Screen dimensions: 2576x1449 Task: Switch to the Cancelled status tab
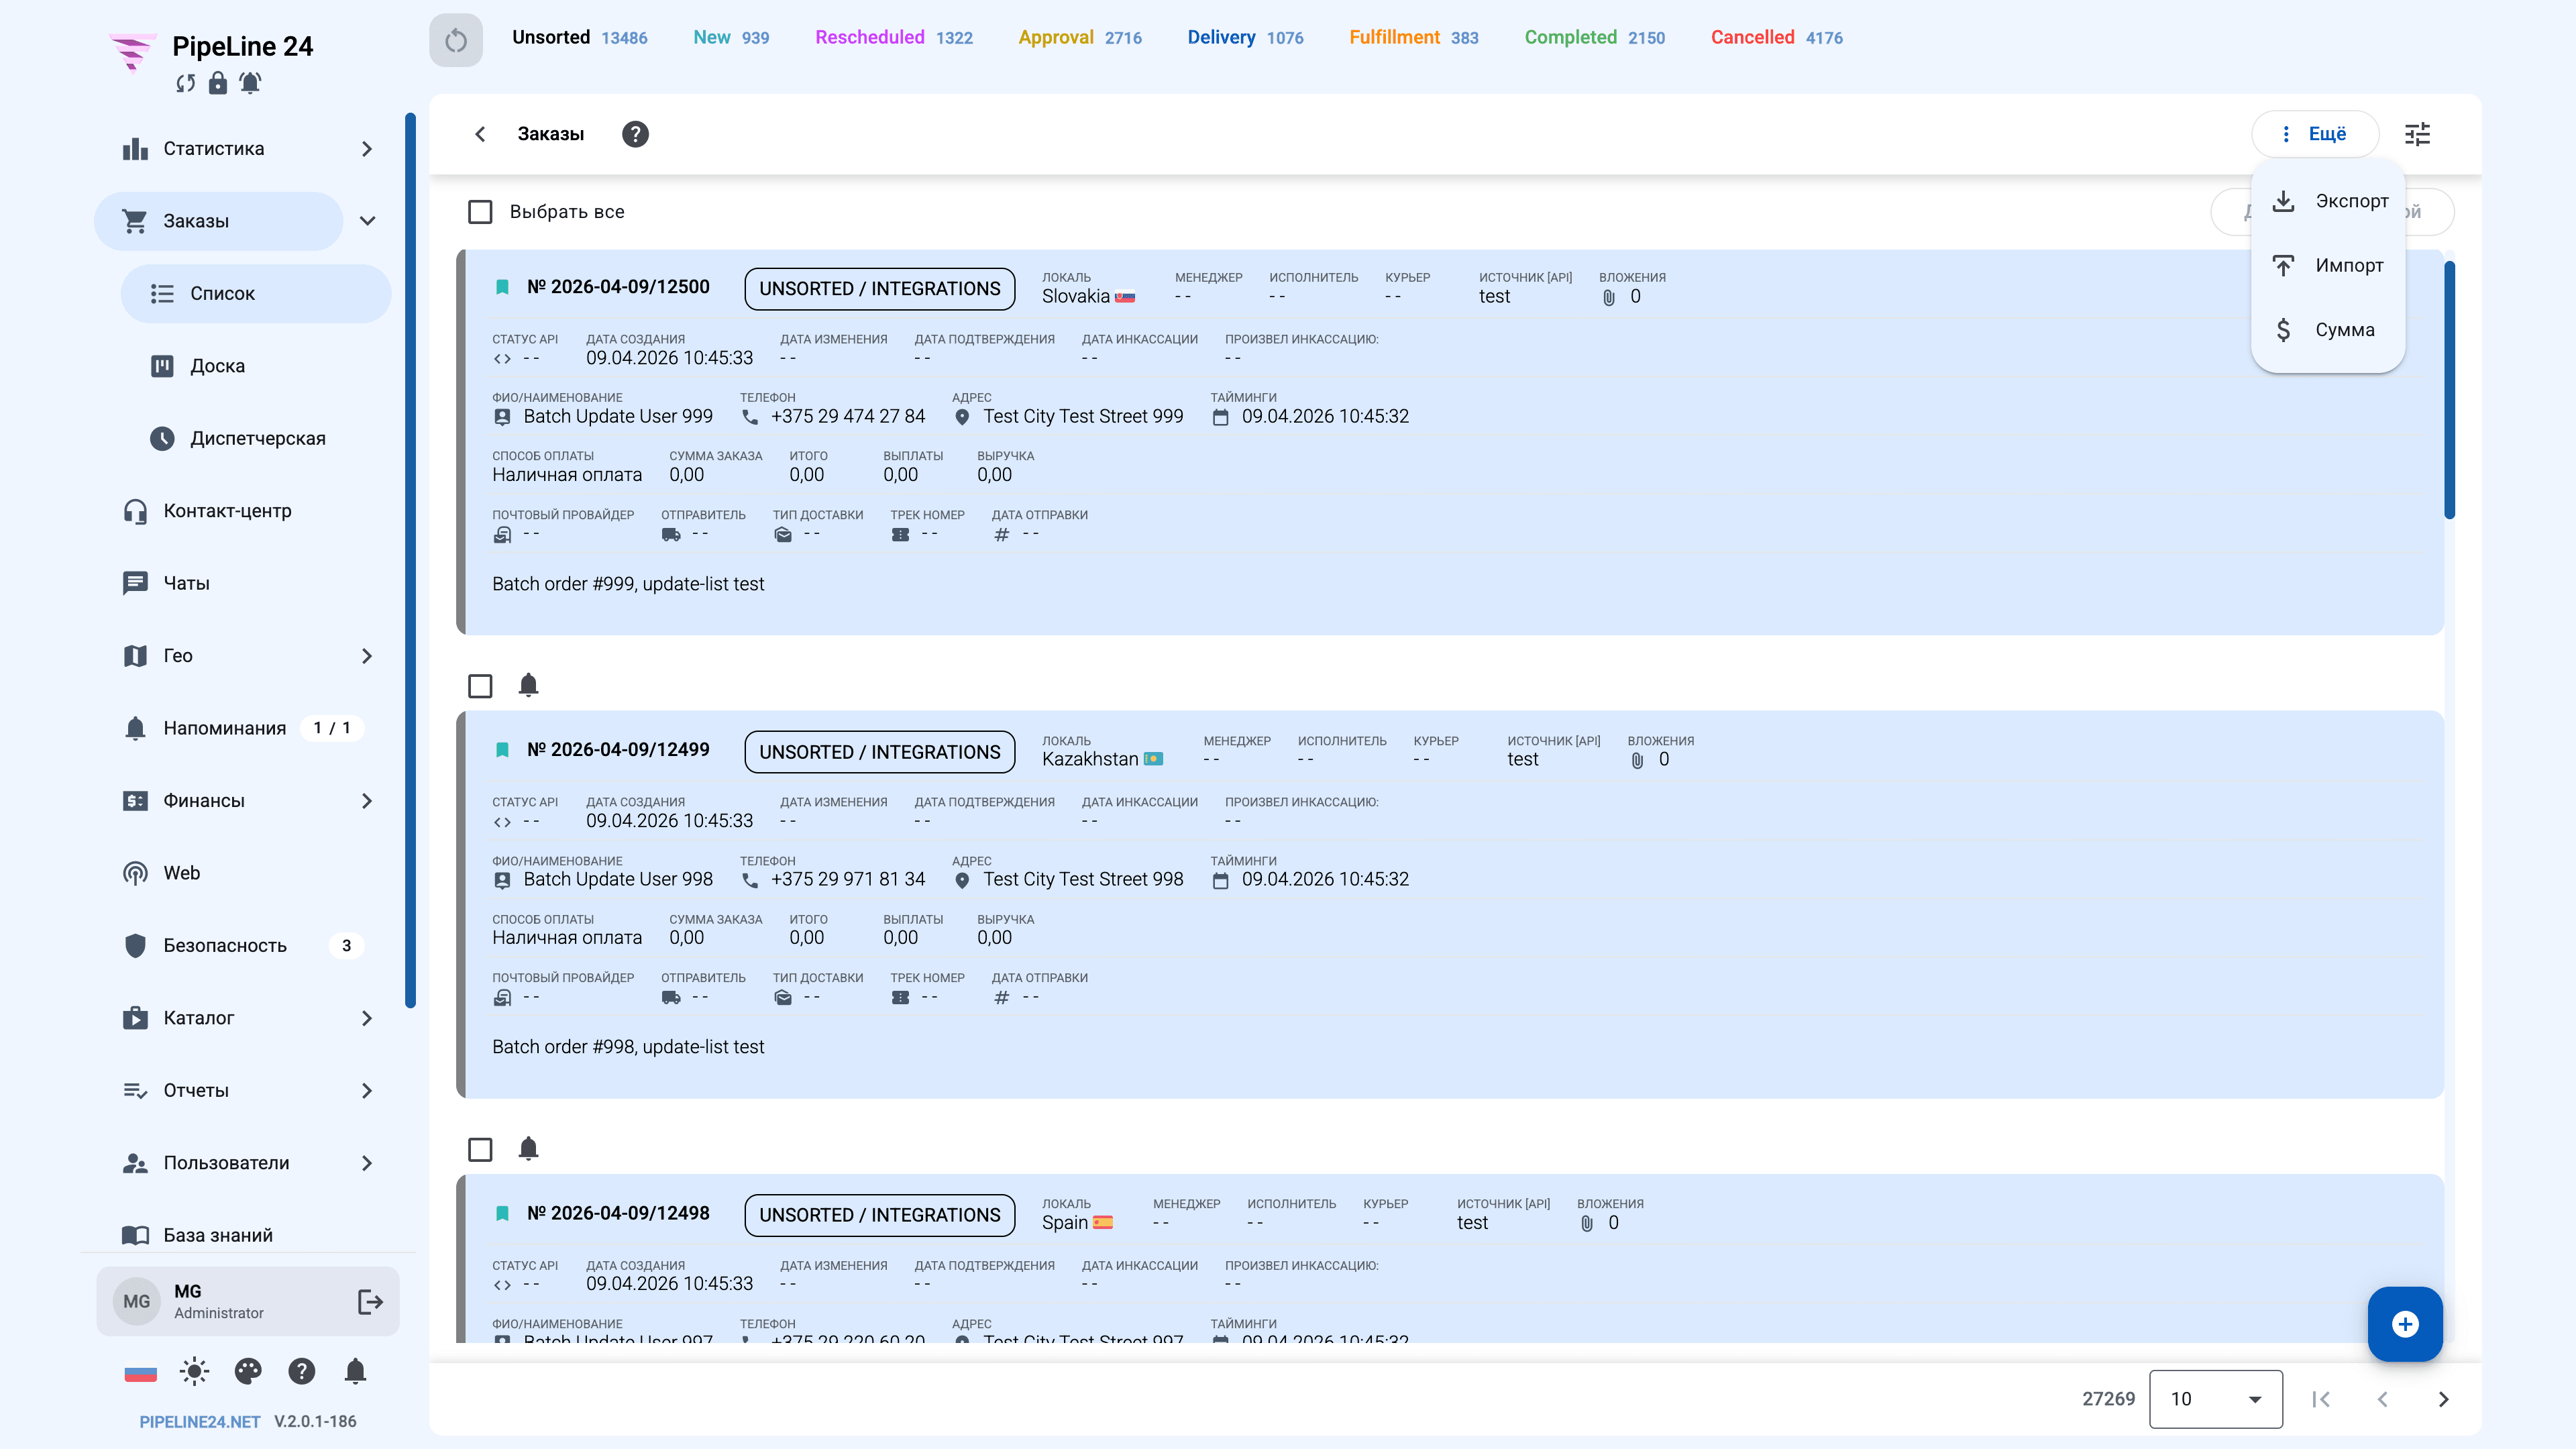1776,38
